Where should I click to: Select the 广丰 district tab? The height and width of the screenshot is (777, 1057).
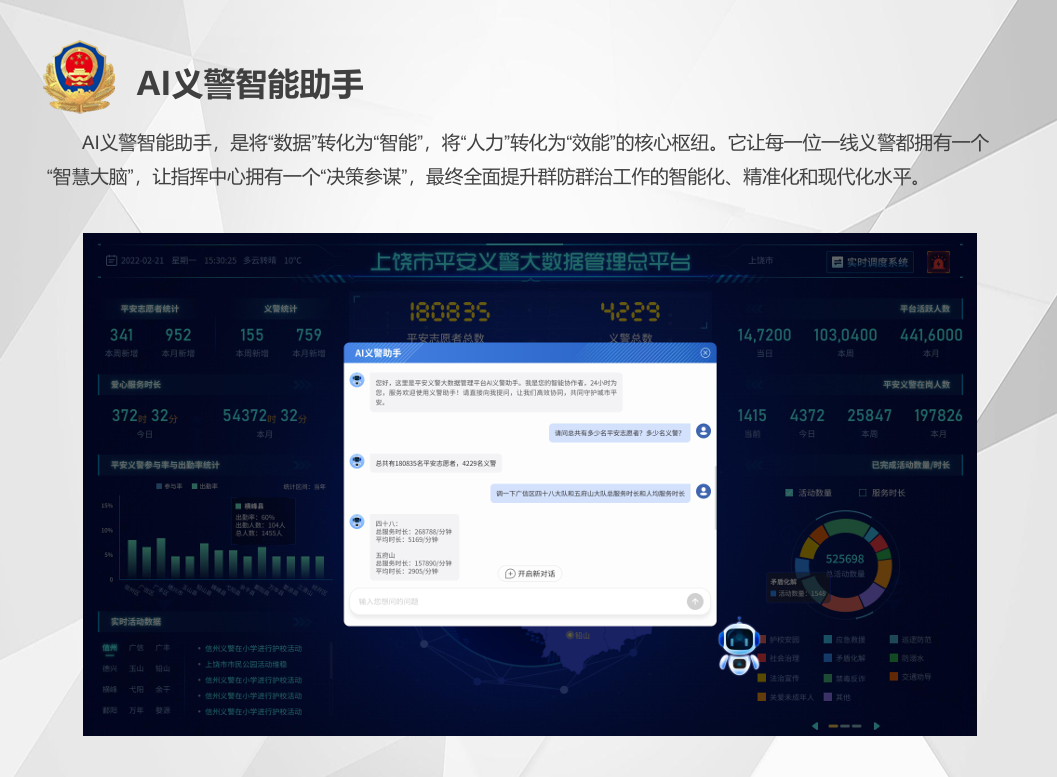pos(162,648)
